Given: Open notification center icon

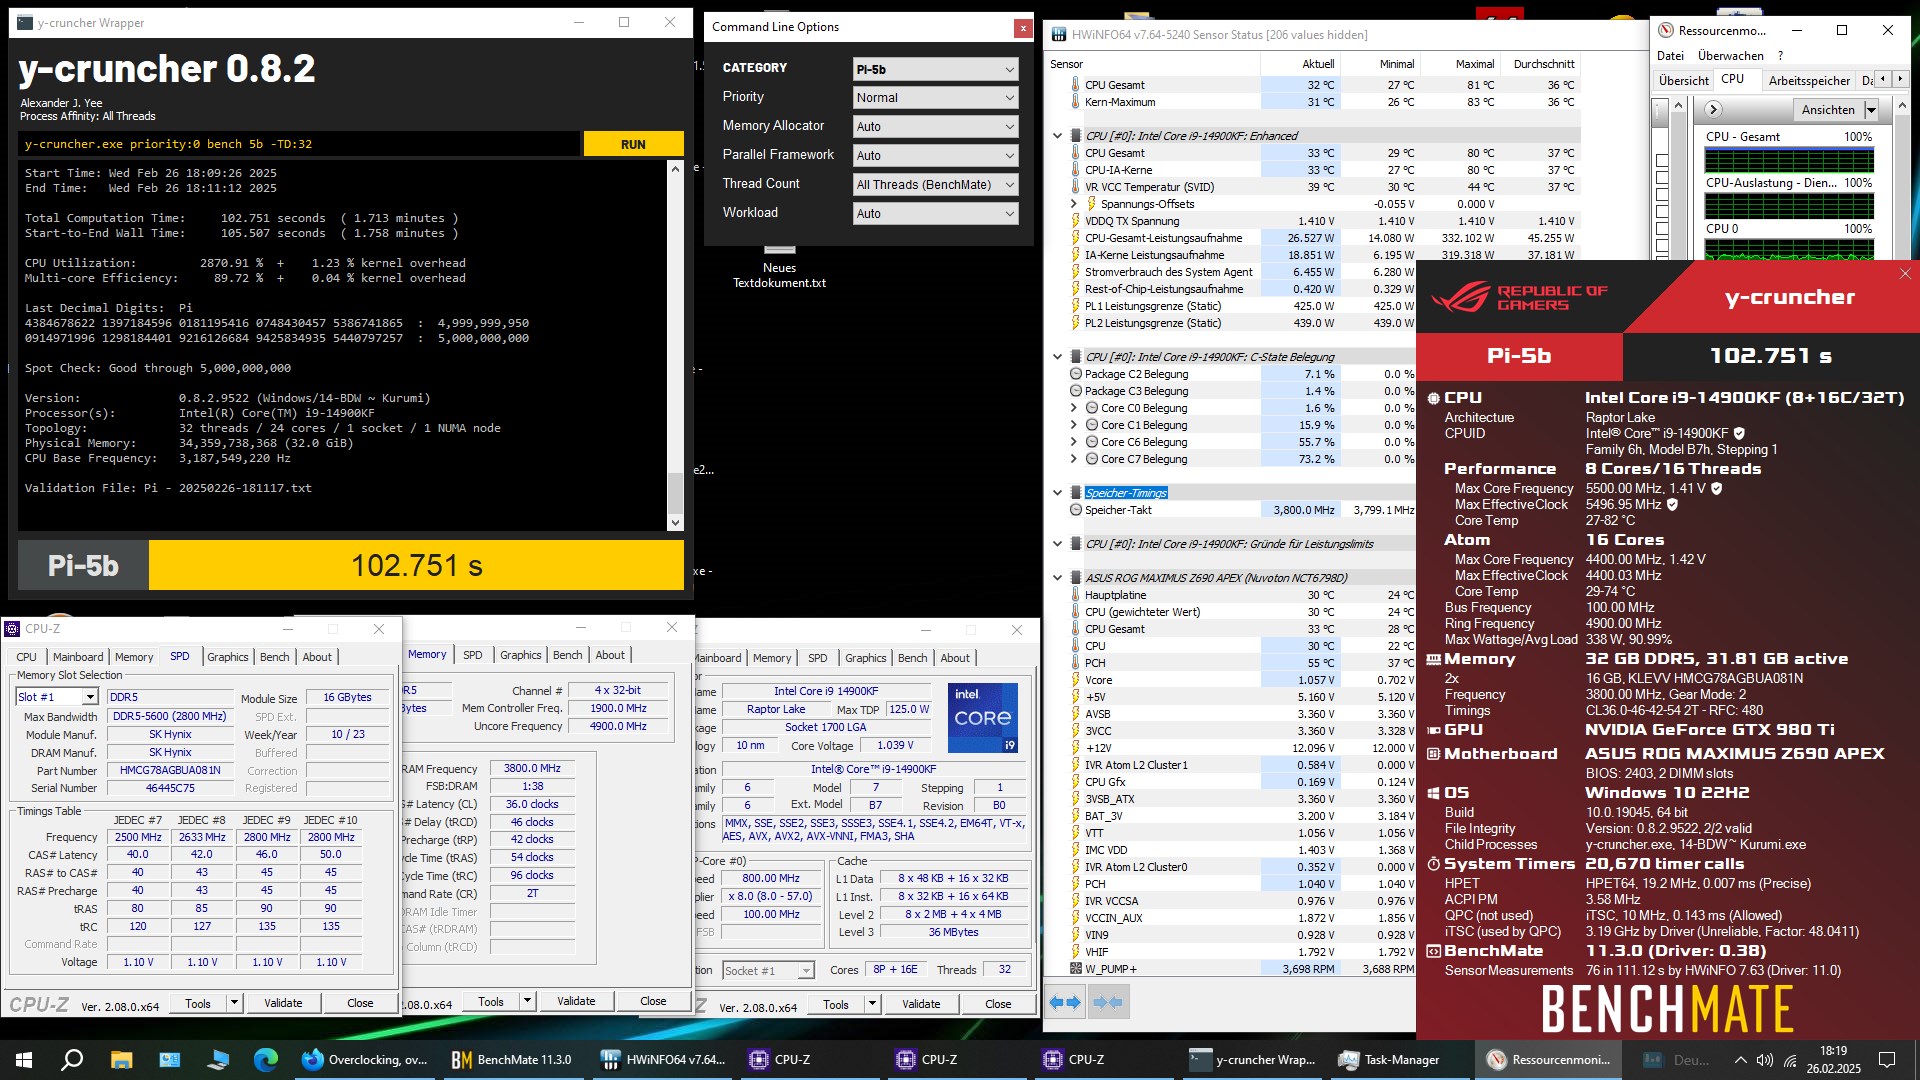Looking at the screenshot, I should pyautogui.click(x=1887, y=1060).
